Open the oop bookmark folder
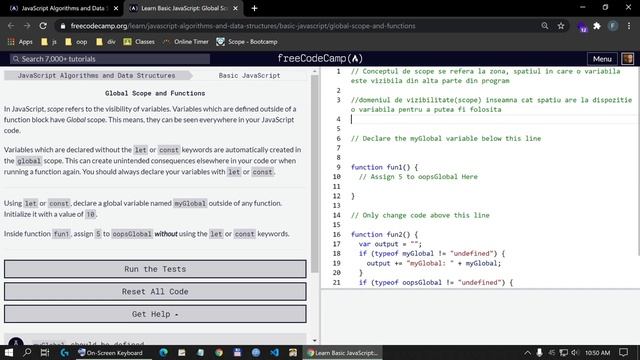The image size is (640, 360). click(76, 42)
